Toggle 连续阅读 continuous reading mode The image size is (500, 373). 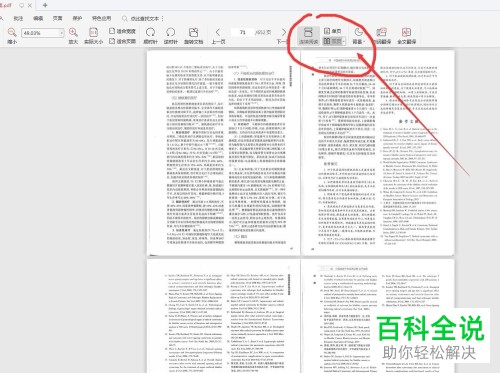point(308,36)
